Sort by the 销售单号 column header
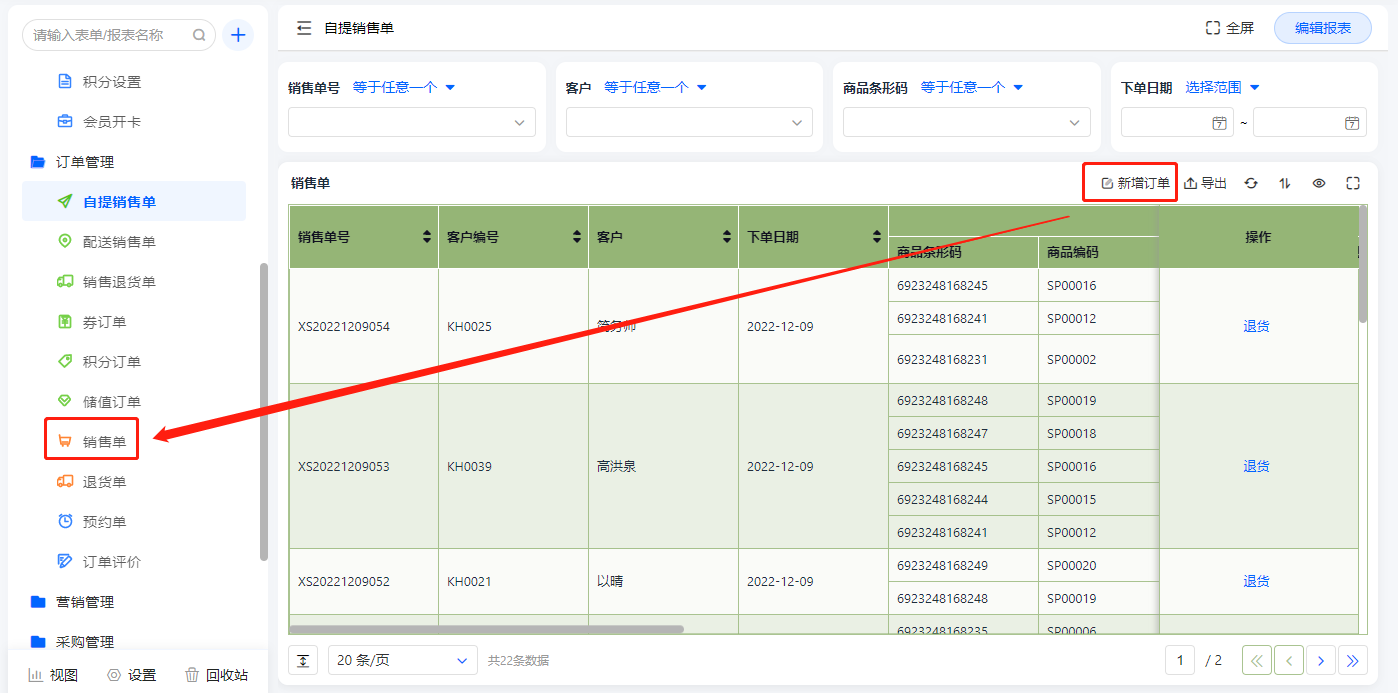This screenshot has height=693, width=1398. [363, 237]
